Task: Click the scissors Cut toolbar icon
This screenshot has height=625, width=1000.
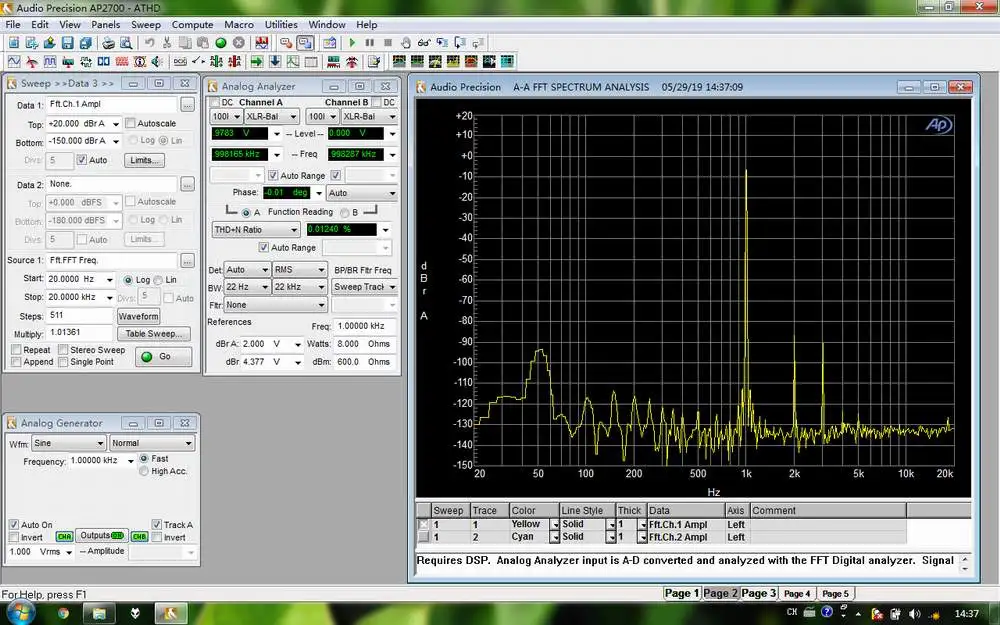Action: coord(167,43)
